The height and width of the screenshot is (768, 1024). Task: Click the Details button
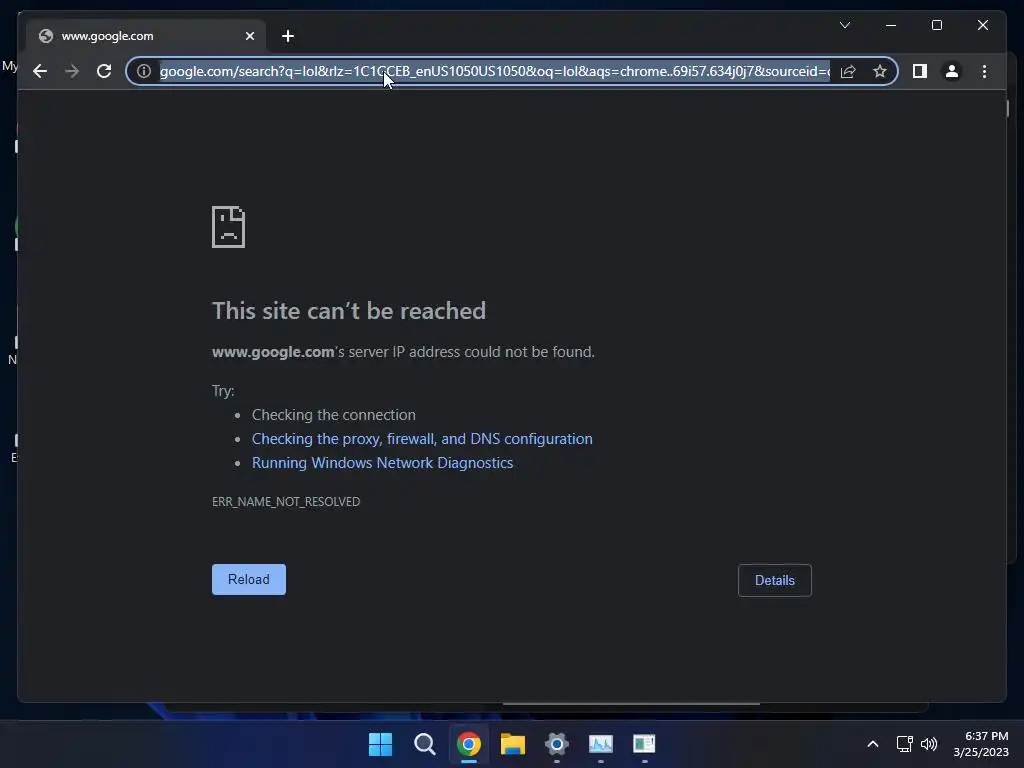click(775, 580)
